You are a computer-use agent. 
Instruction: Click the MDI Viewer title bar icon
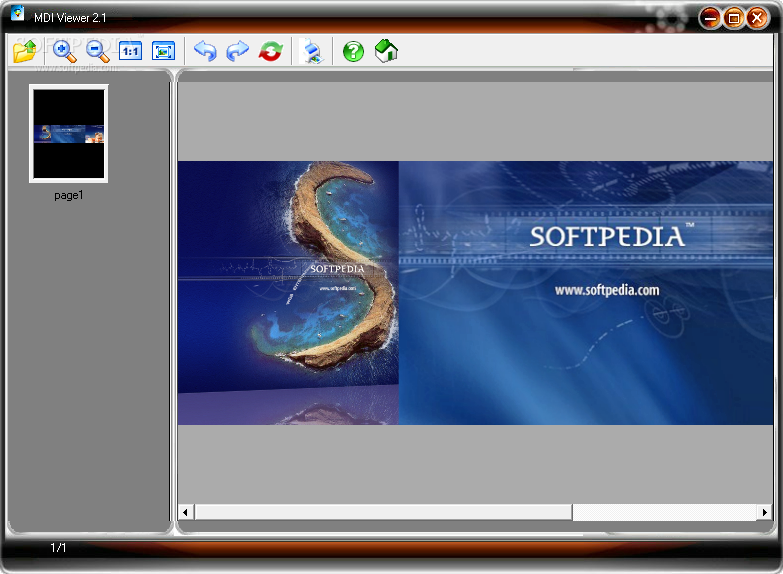click(x=17, y=14)
